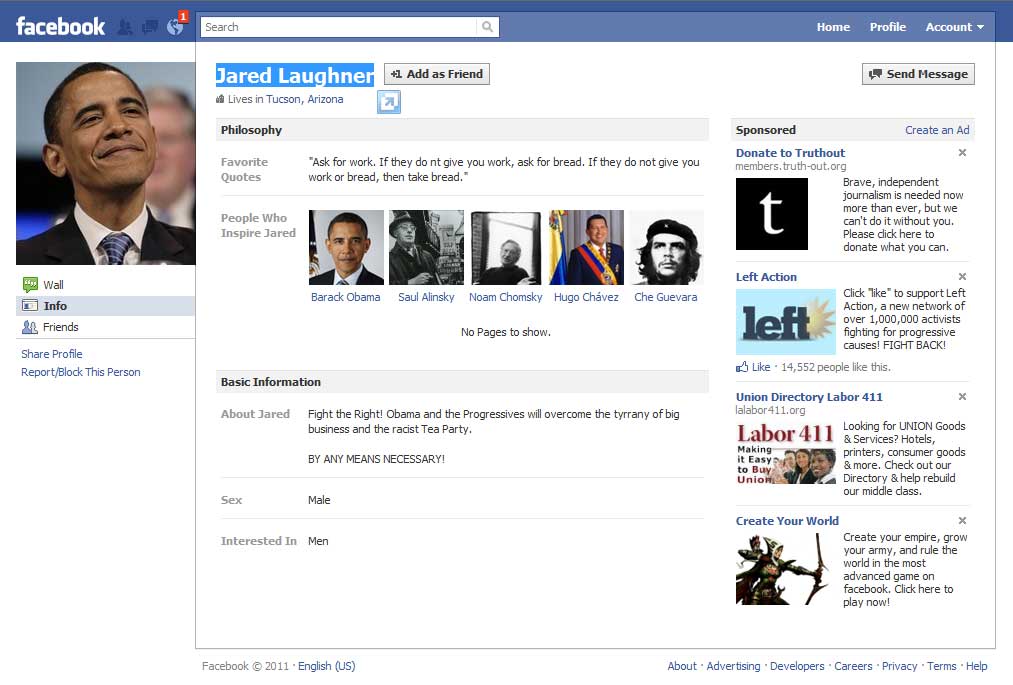Click Add as Friend button

(437, 74)
